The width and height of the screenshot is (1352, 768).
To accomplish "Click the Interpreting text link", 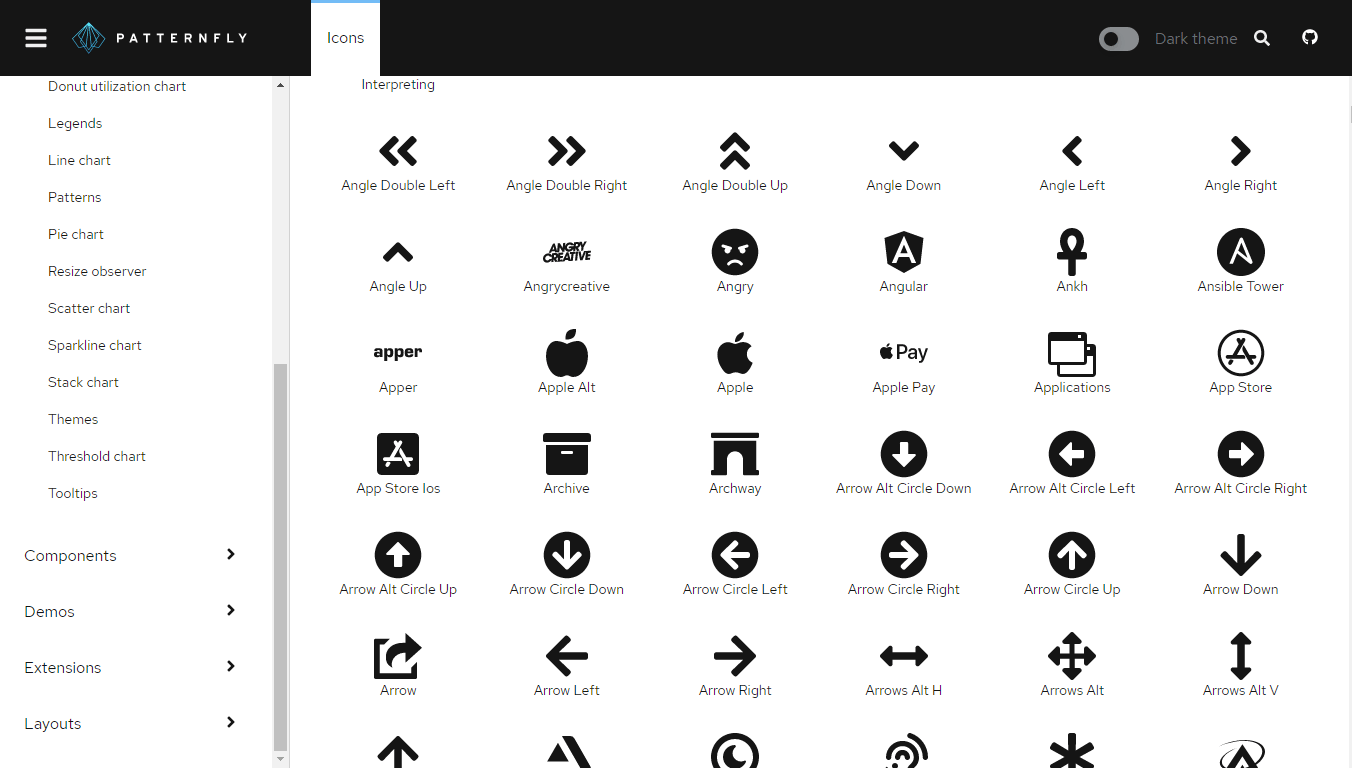I will [x=398, y=84].
